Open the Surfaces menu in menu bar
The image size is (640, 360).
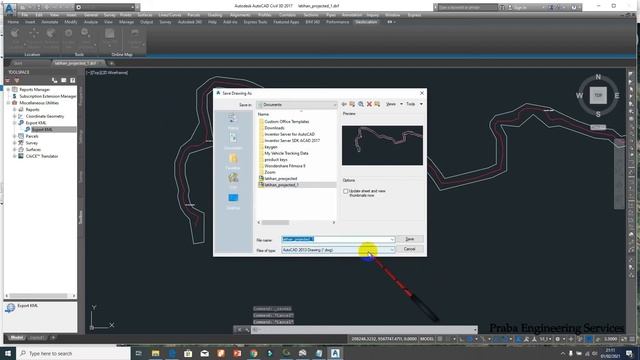click(x=145, y=15)
